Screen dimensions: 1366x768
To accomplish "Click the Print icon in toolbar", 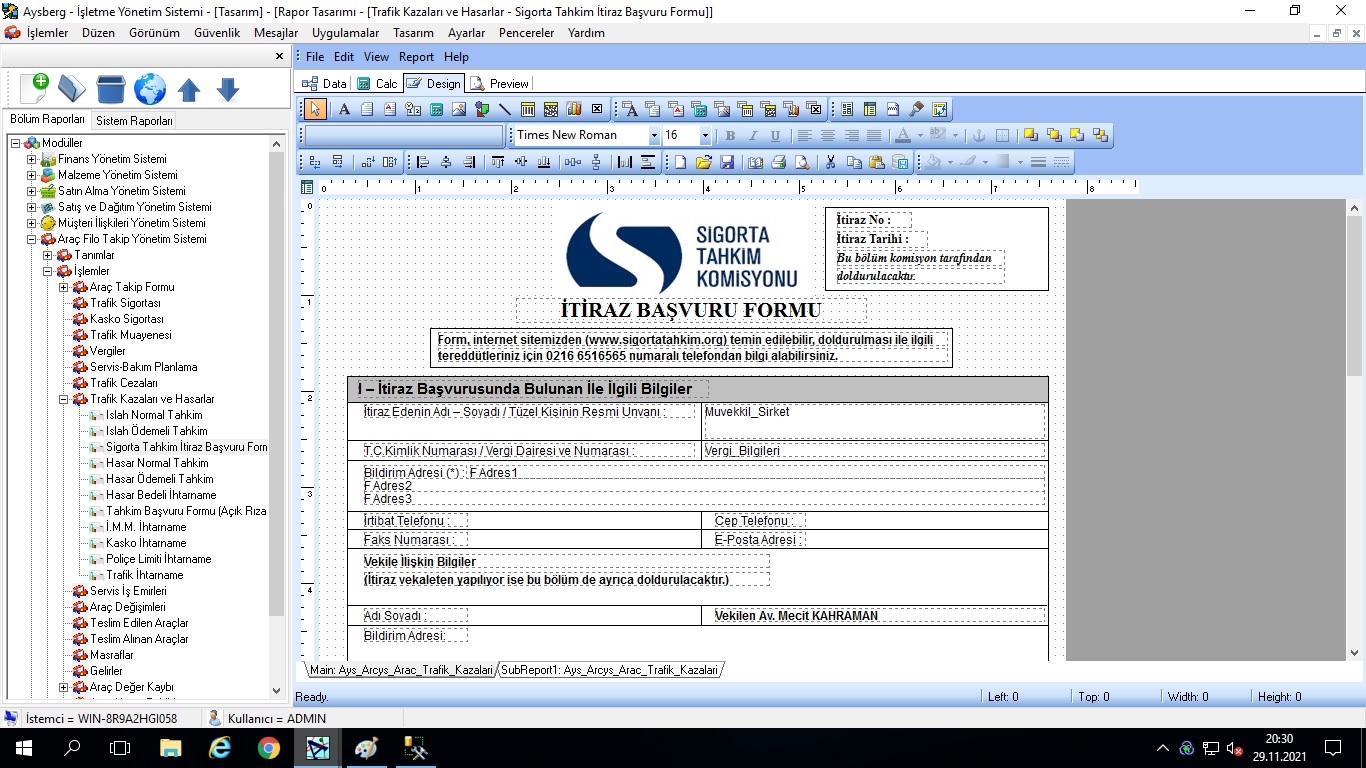I will pos(778,162).
